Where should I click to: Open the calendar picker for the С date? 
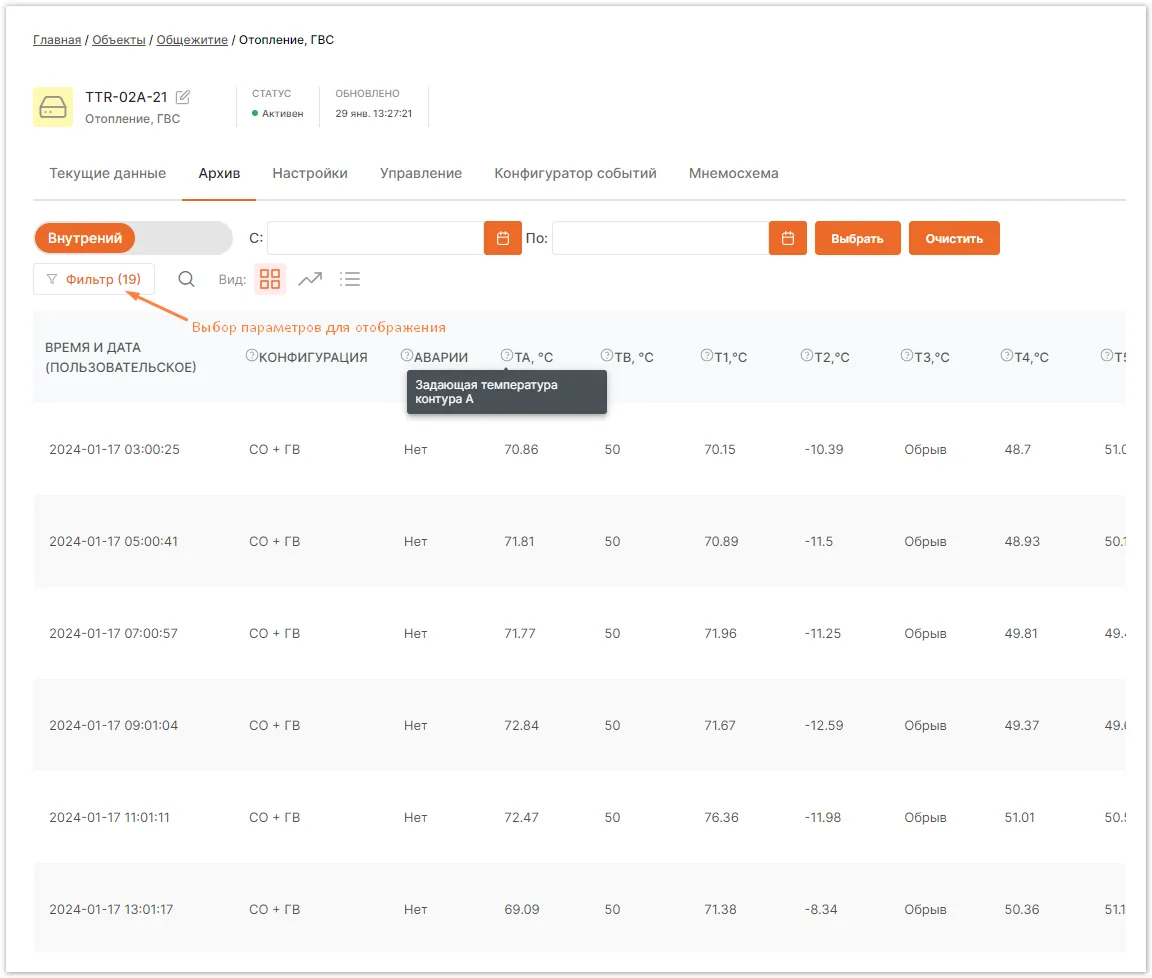point(503,238)
